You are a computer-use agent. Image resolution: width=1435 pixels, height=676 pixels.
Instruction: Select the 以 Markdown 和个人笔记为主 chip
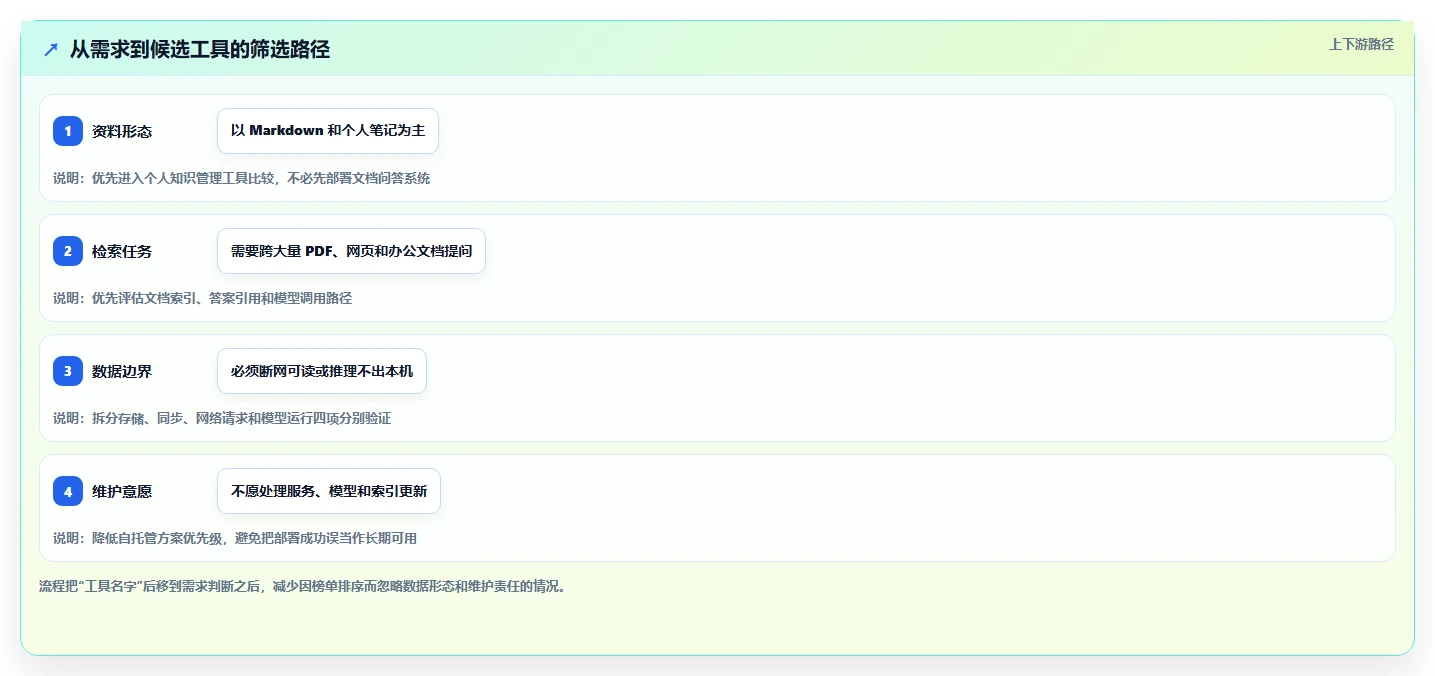tap(328, 131)
